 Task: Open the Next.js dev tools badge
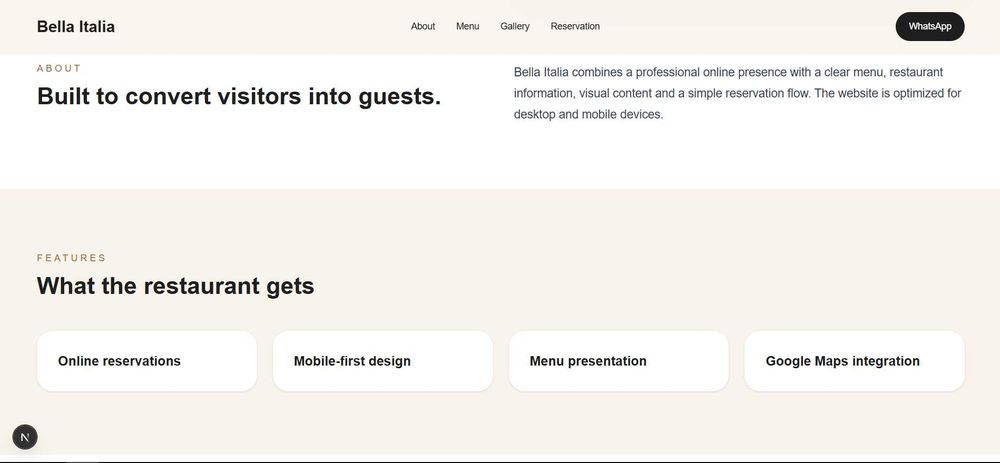25,437
